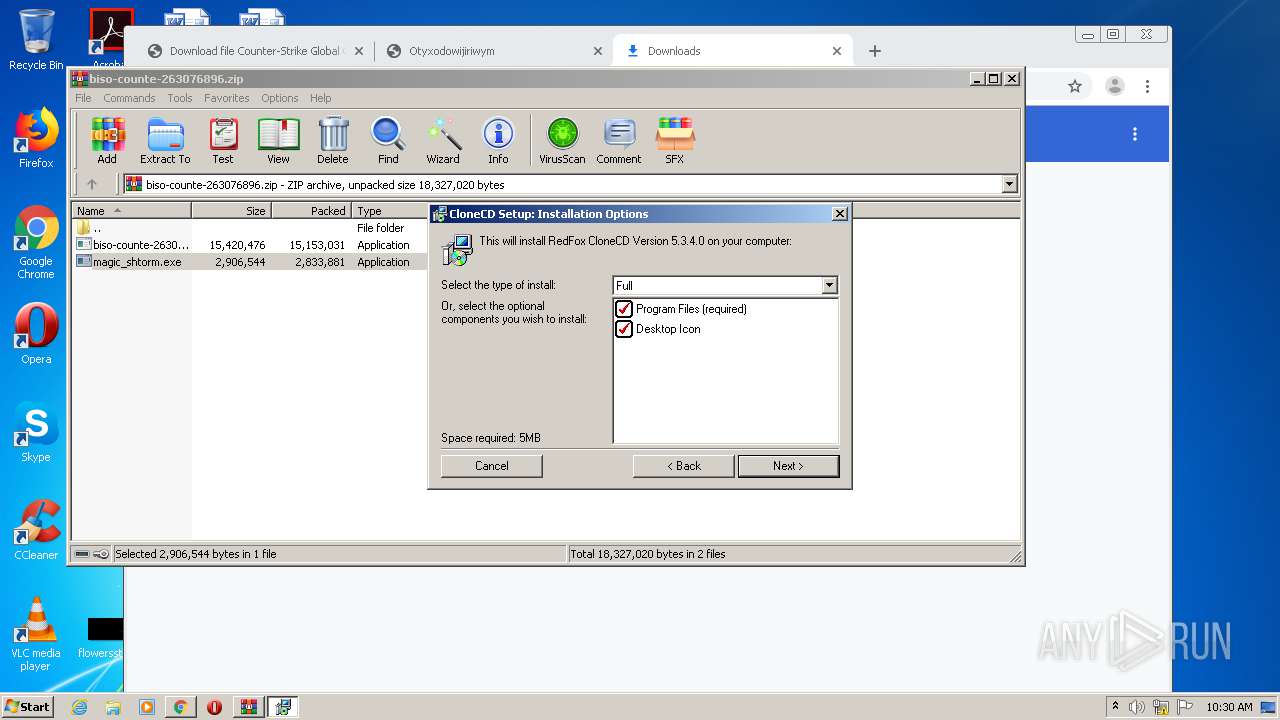Click the Delete recycle bin icon
Viewport: 1280px width, 720px height.
(333, 141)
